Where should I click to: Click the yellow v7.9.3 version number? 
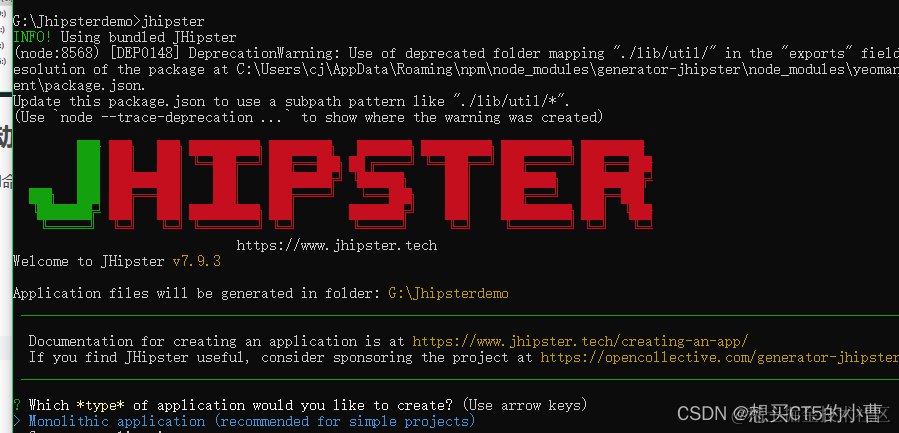coord(197,261)
